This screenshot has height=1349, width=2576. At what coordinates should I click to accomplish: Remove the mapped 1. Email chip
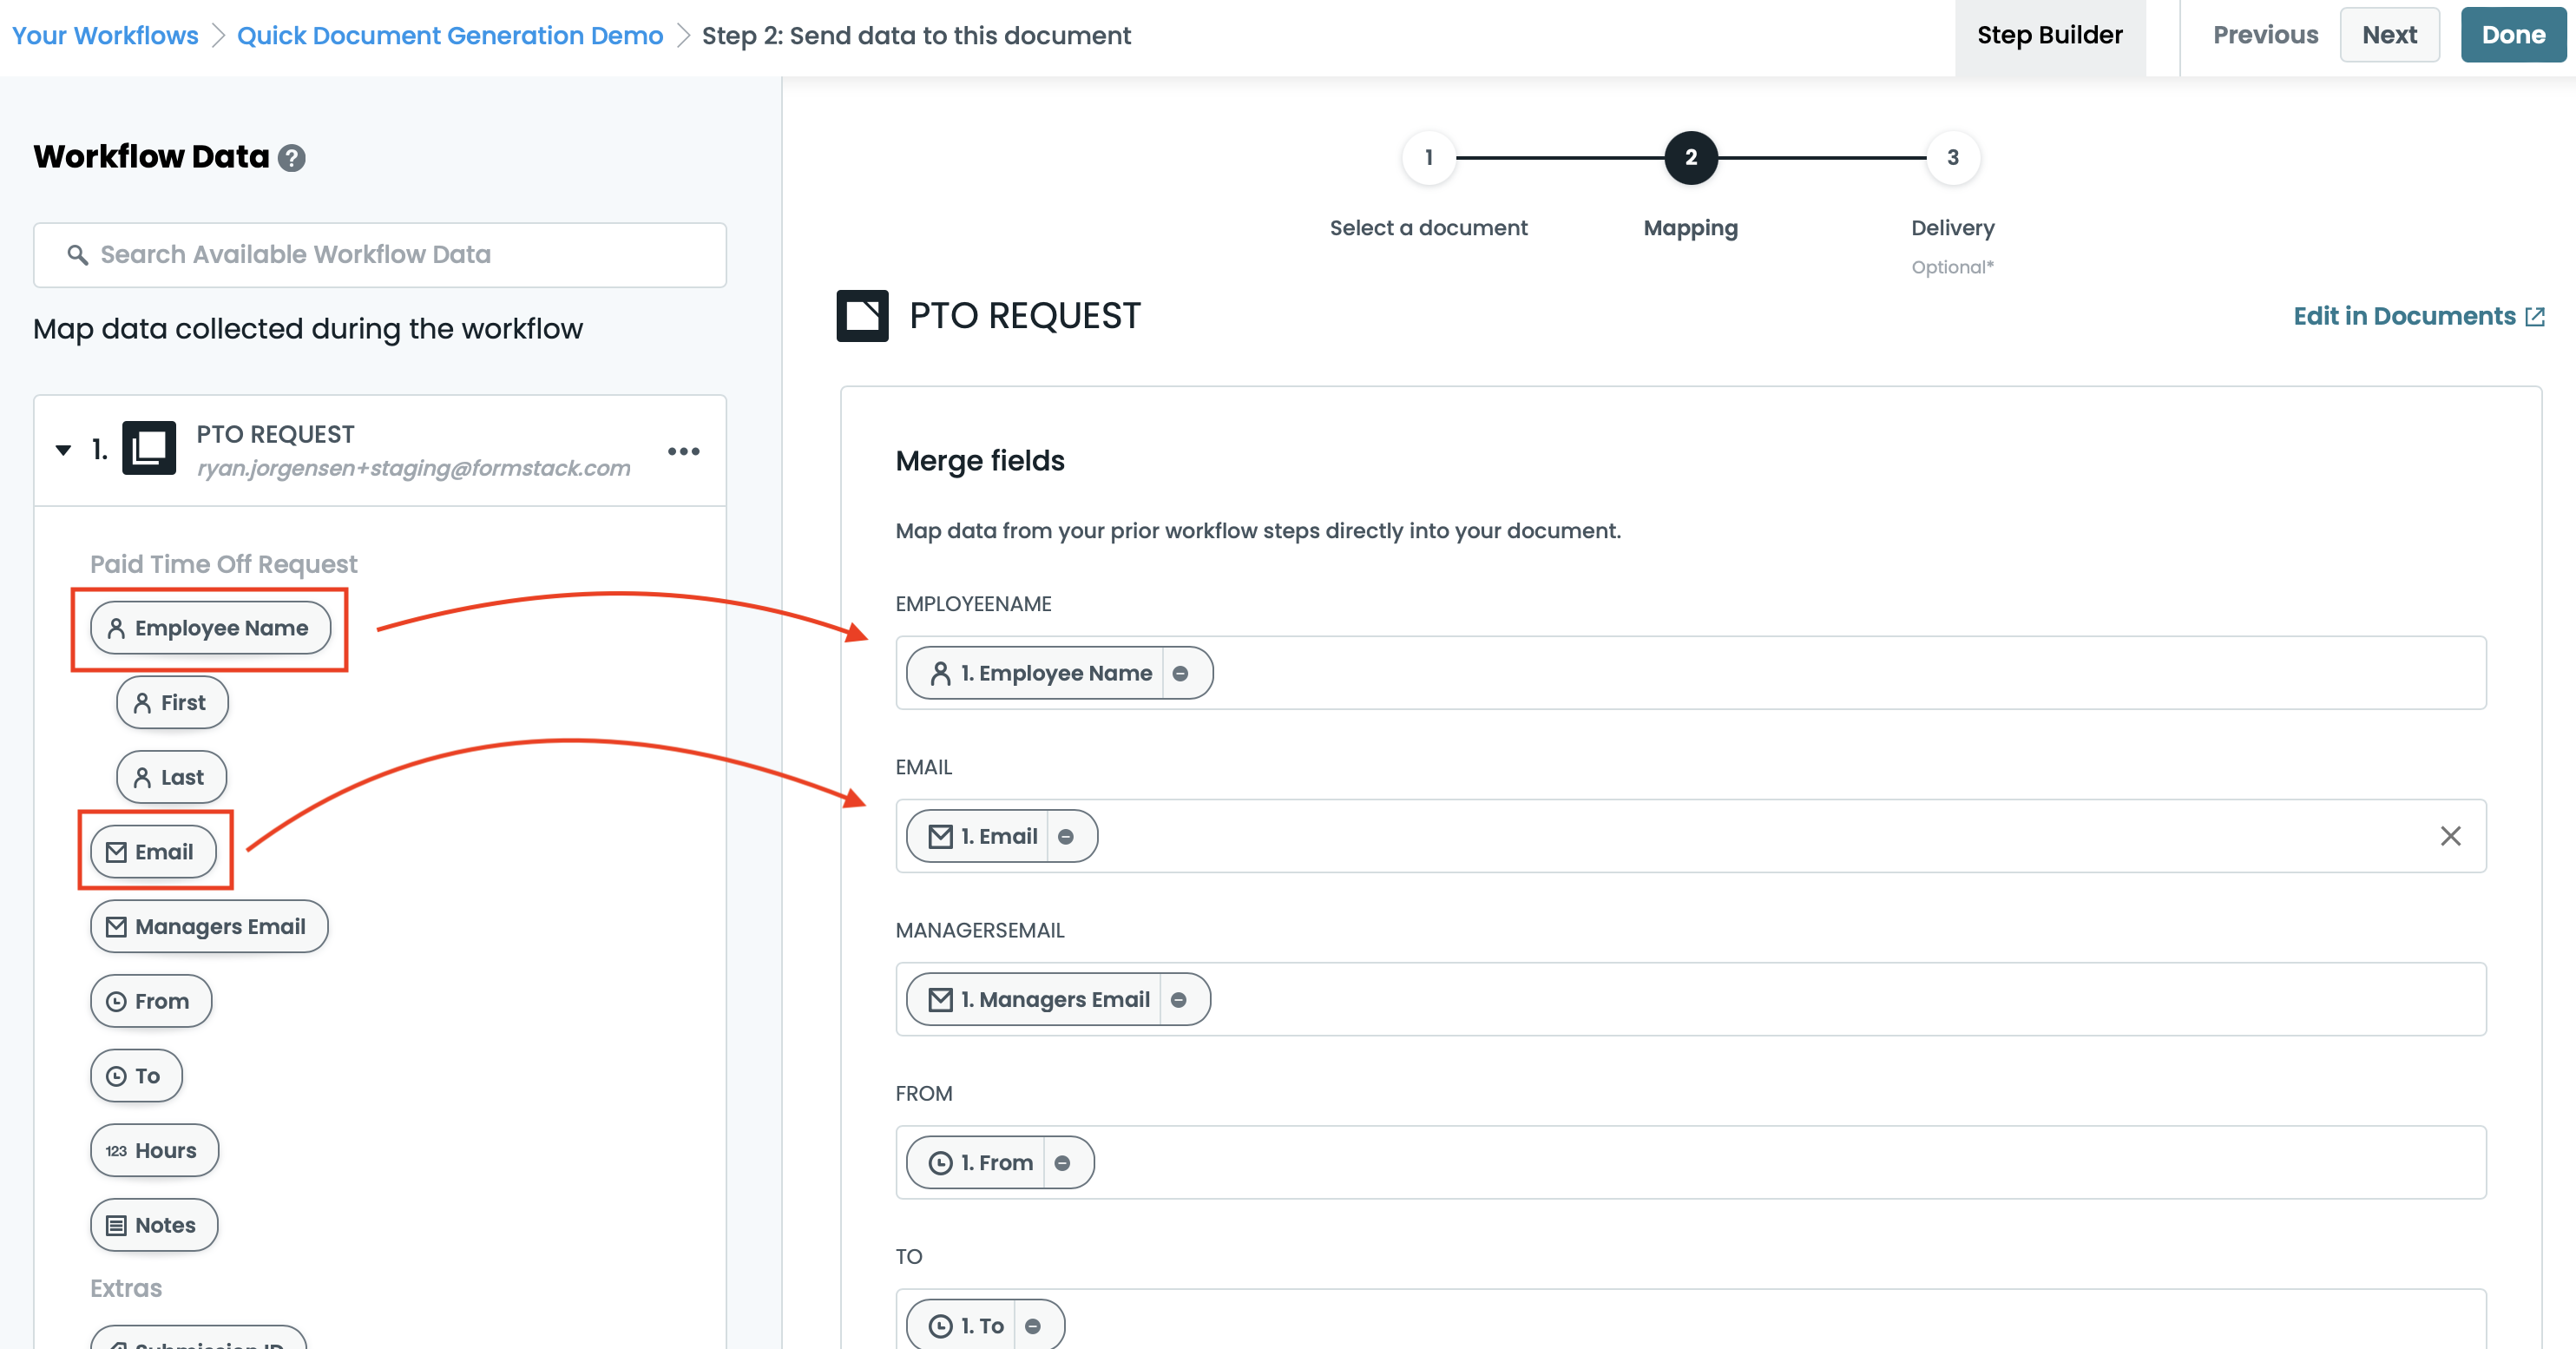tap(1066, 837)
